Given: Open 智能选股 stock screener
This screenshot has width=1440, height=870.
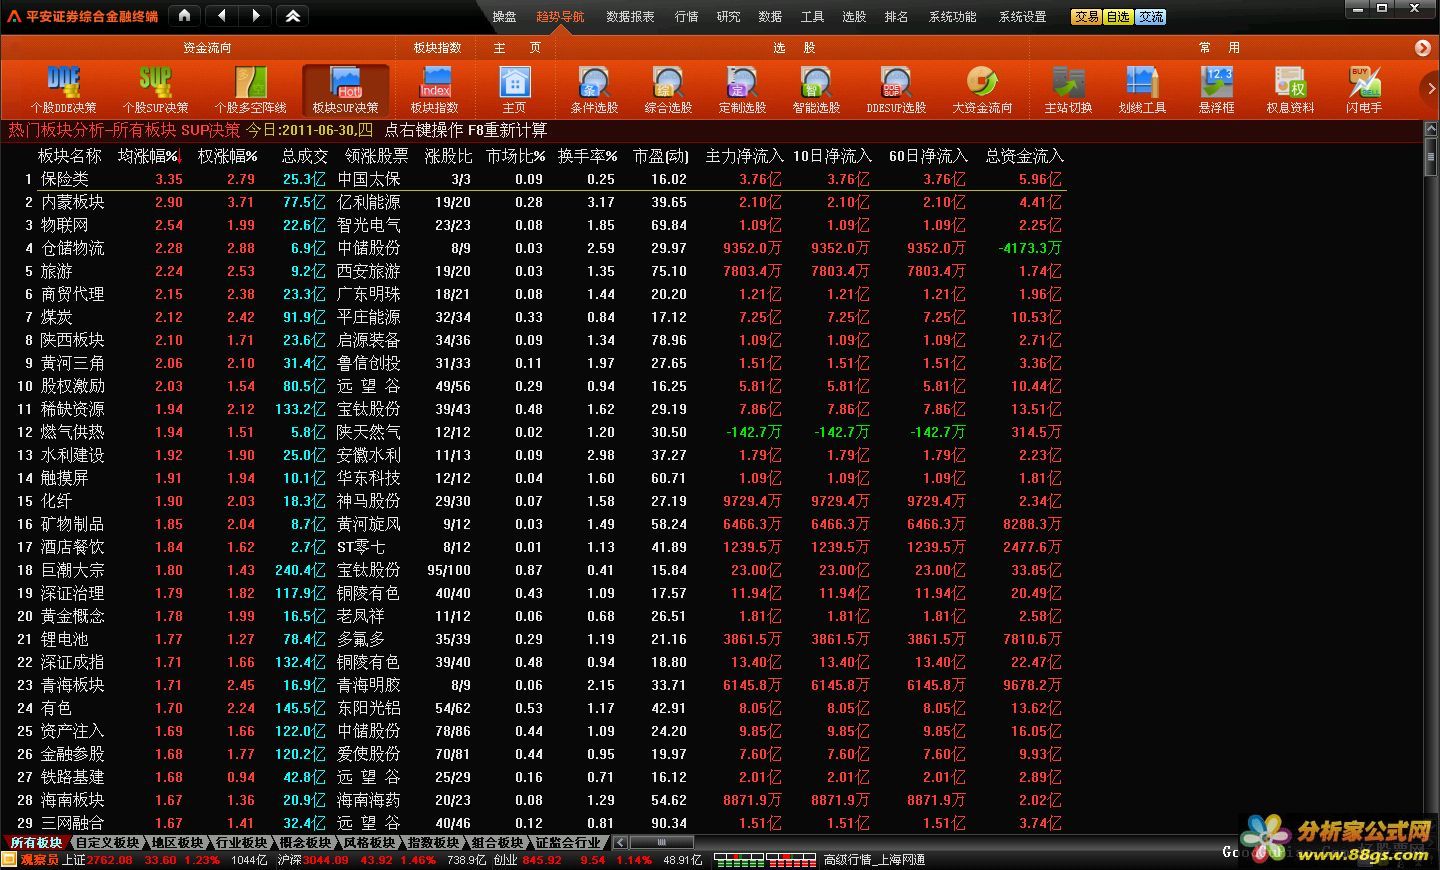Looking at the screenshot, I should (x=816, y=89).
